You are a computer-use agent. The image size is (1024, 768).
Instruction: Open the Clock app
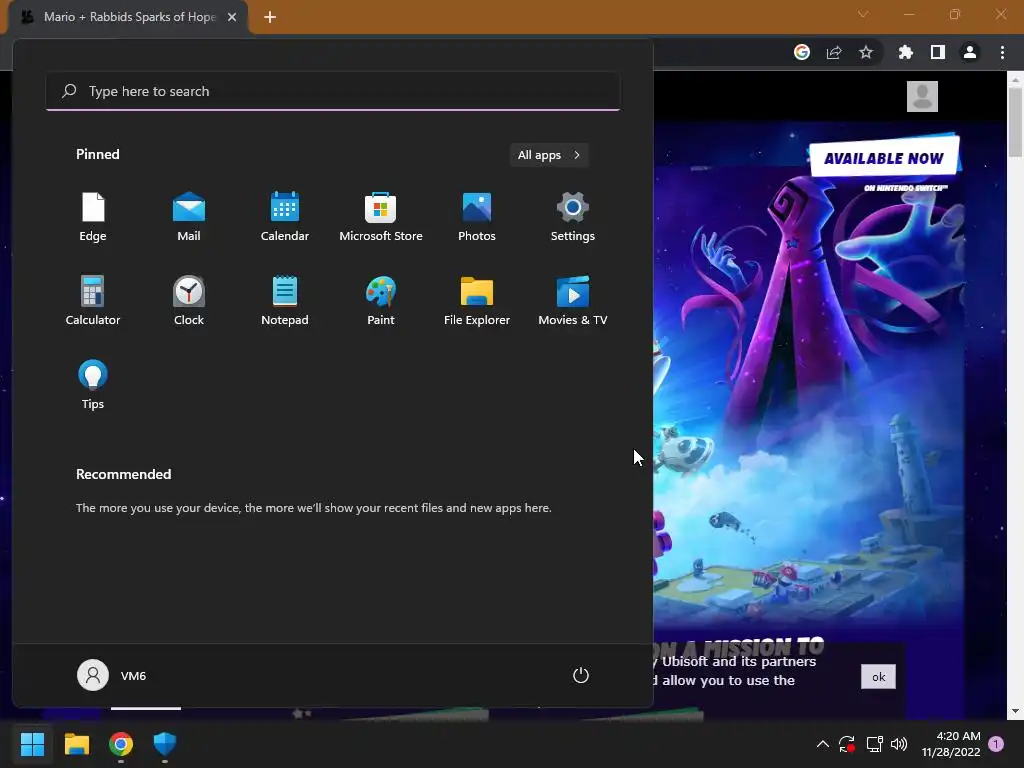189,301
